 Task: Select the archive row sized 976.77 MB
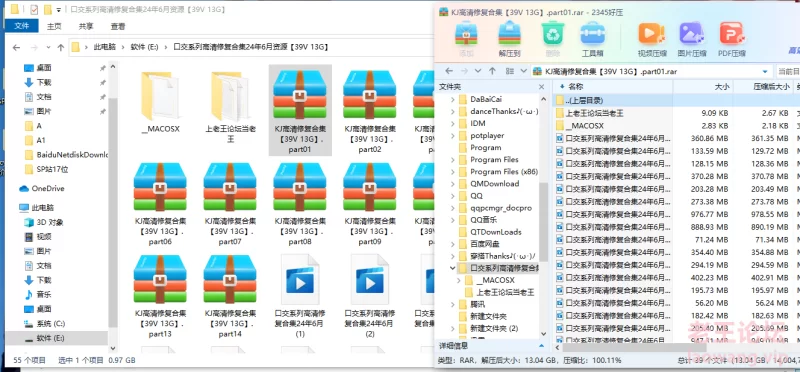677,214
